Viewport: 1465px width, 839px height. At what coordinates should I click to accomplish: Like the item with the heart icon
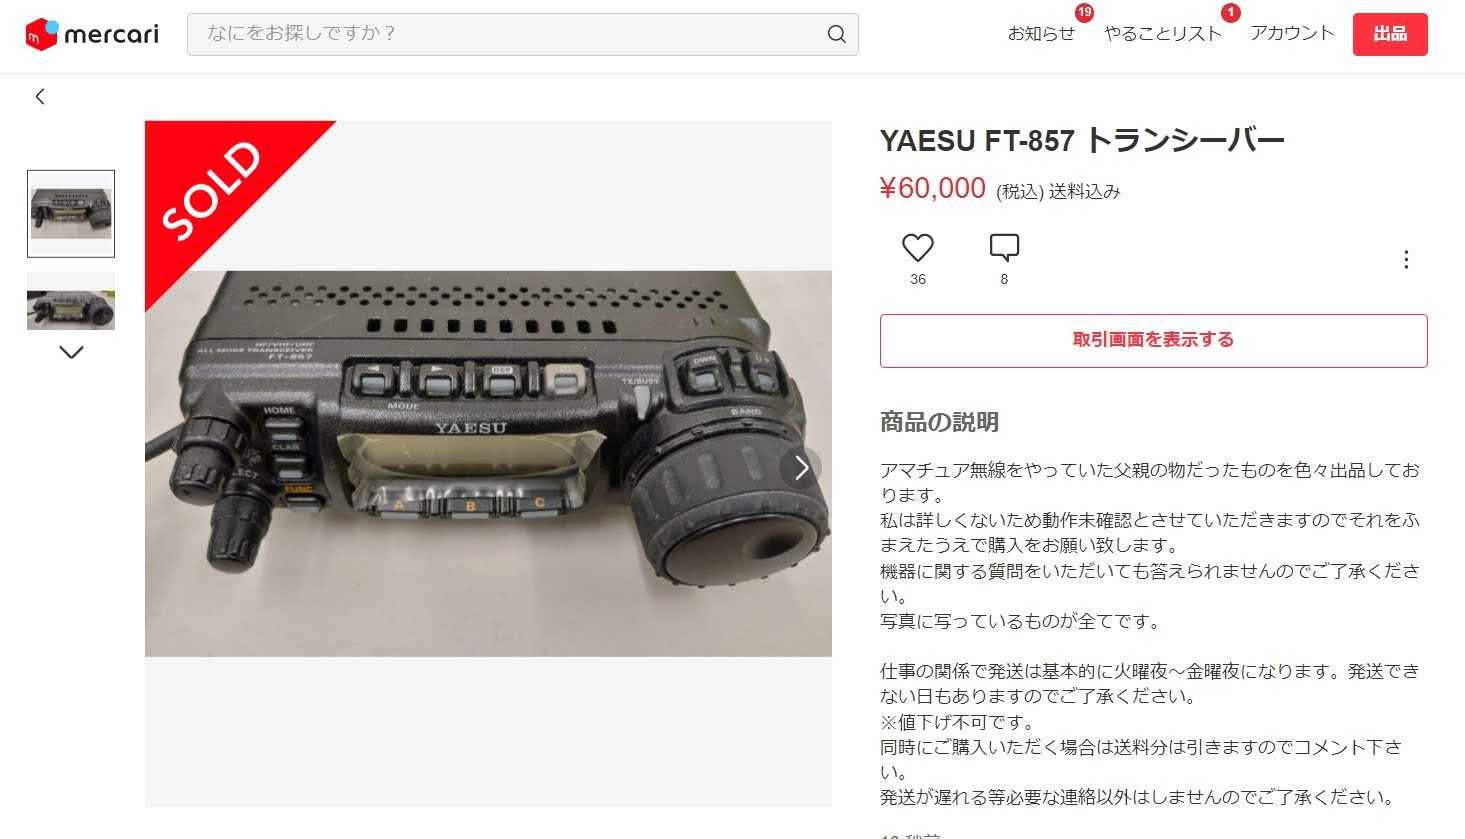(x=917, y=247)
